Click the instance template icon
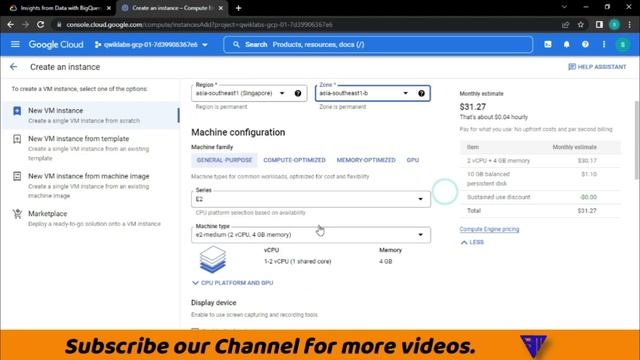 click(17, 139)
